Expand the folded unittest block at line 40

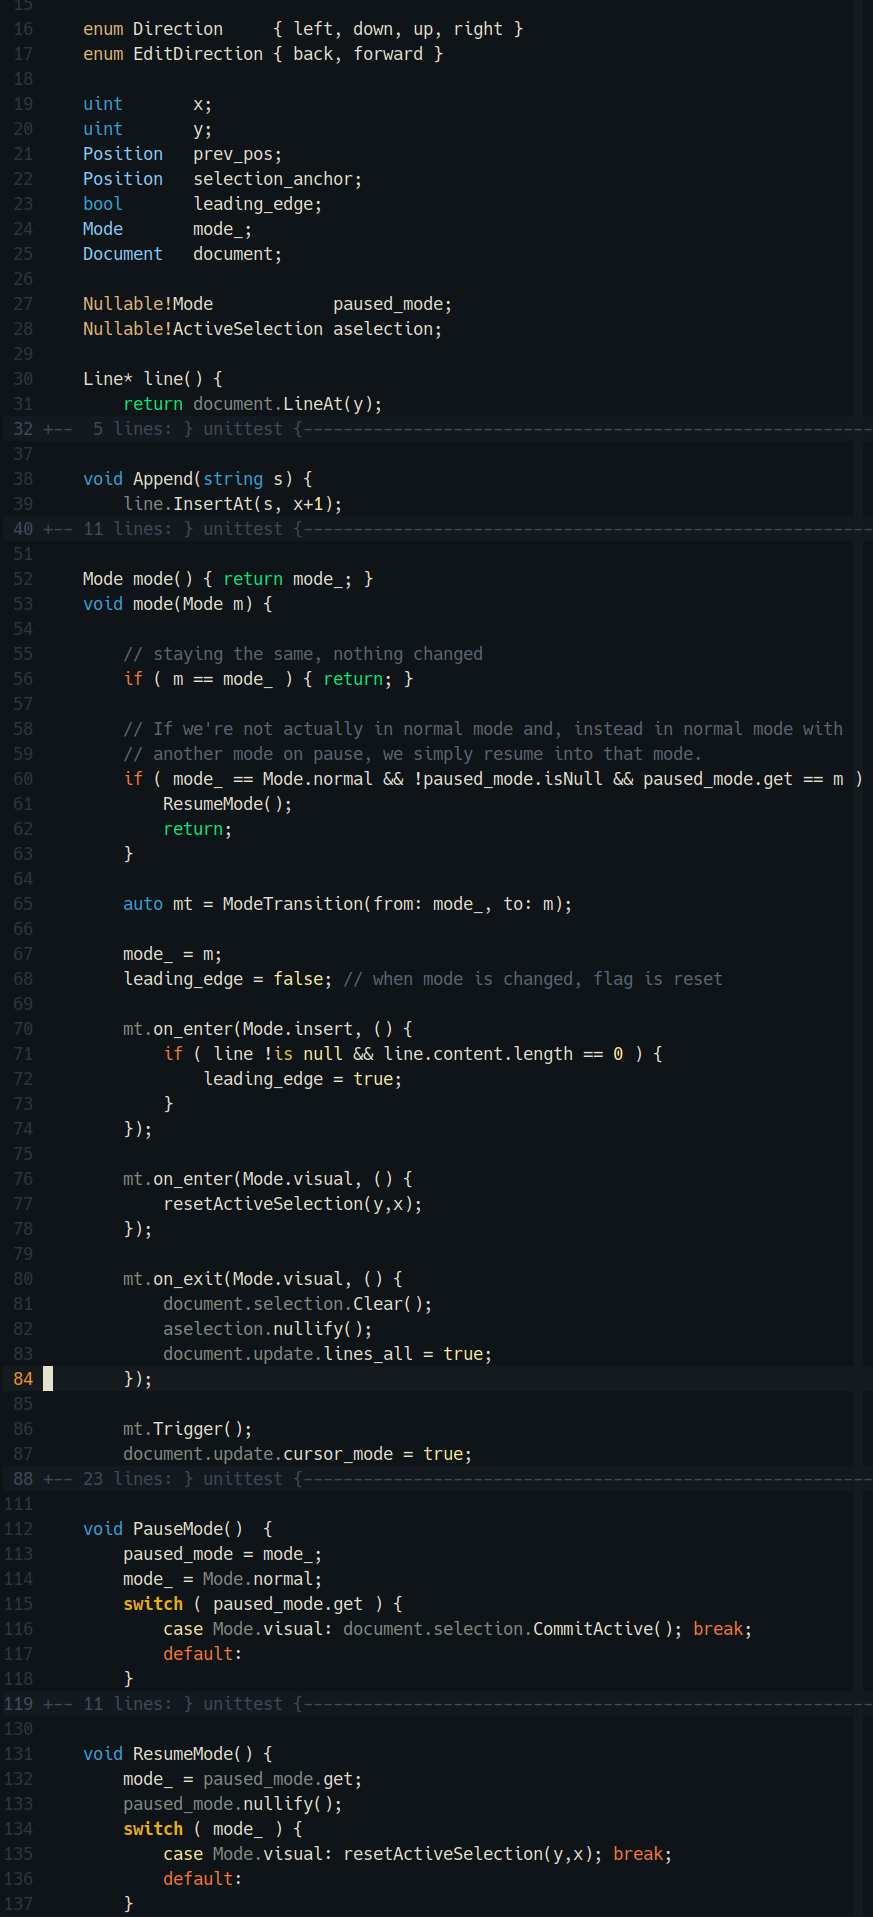pos(458,529)
